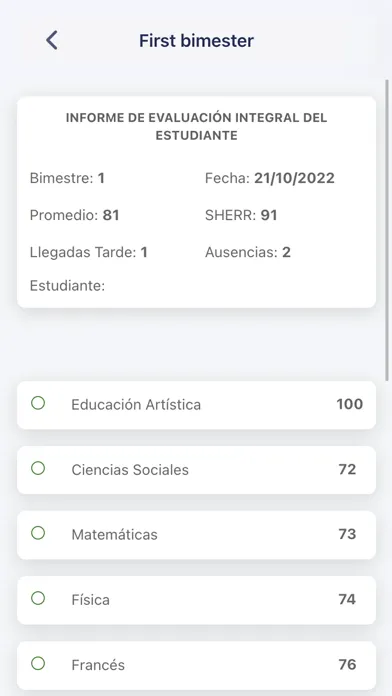Select the Matemáticas circle indicator
Image resolution: width=392 pixels, height=696 pixels.
coord(38,533)
